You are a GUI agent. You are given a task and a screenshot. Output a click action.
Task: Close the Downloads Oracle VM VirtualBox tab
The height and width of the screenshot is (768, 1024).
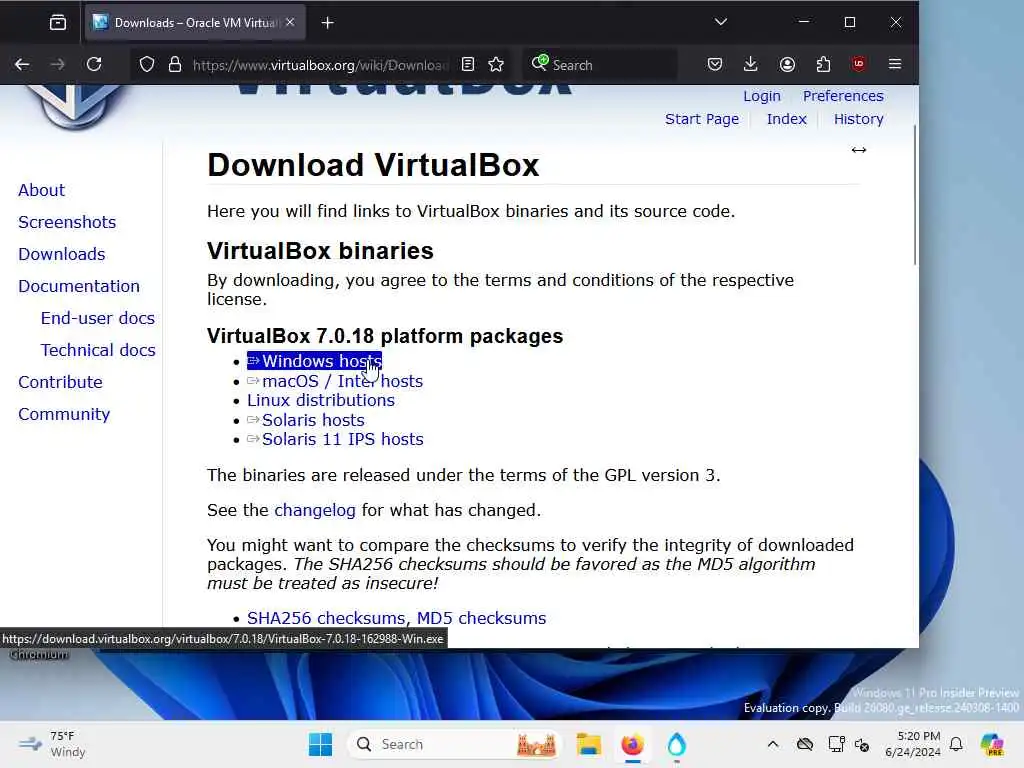click(x=290, y=22)
